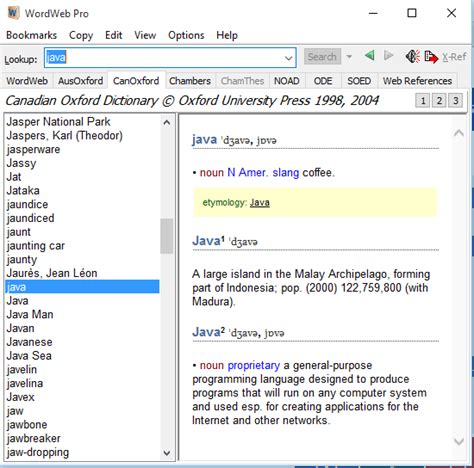Screen dimensions: 474x468
Task: Select 'jaunting car' in word list
Action: [82, 246]
